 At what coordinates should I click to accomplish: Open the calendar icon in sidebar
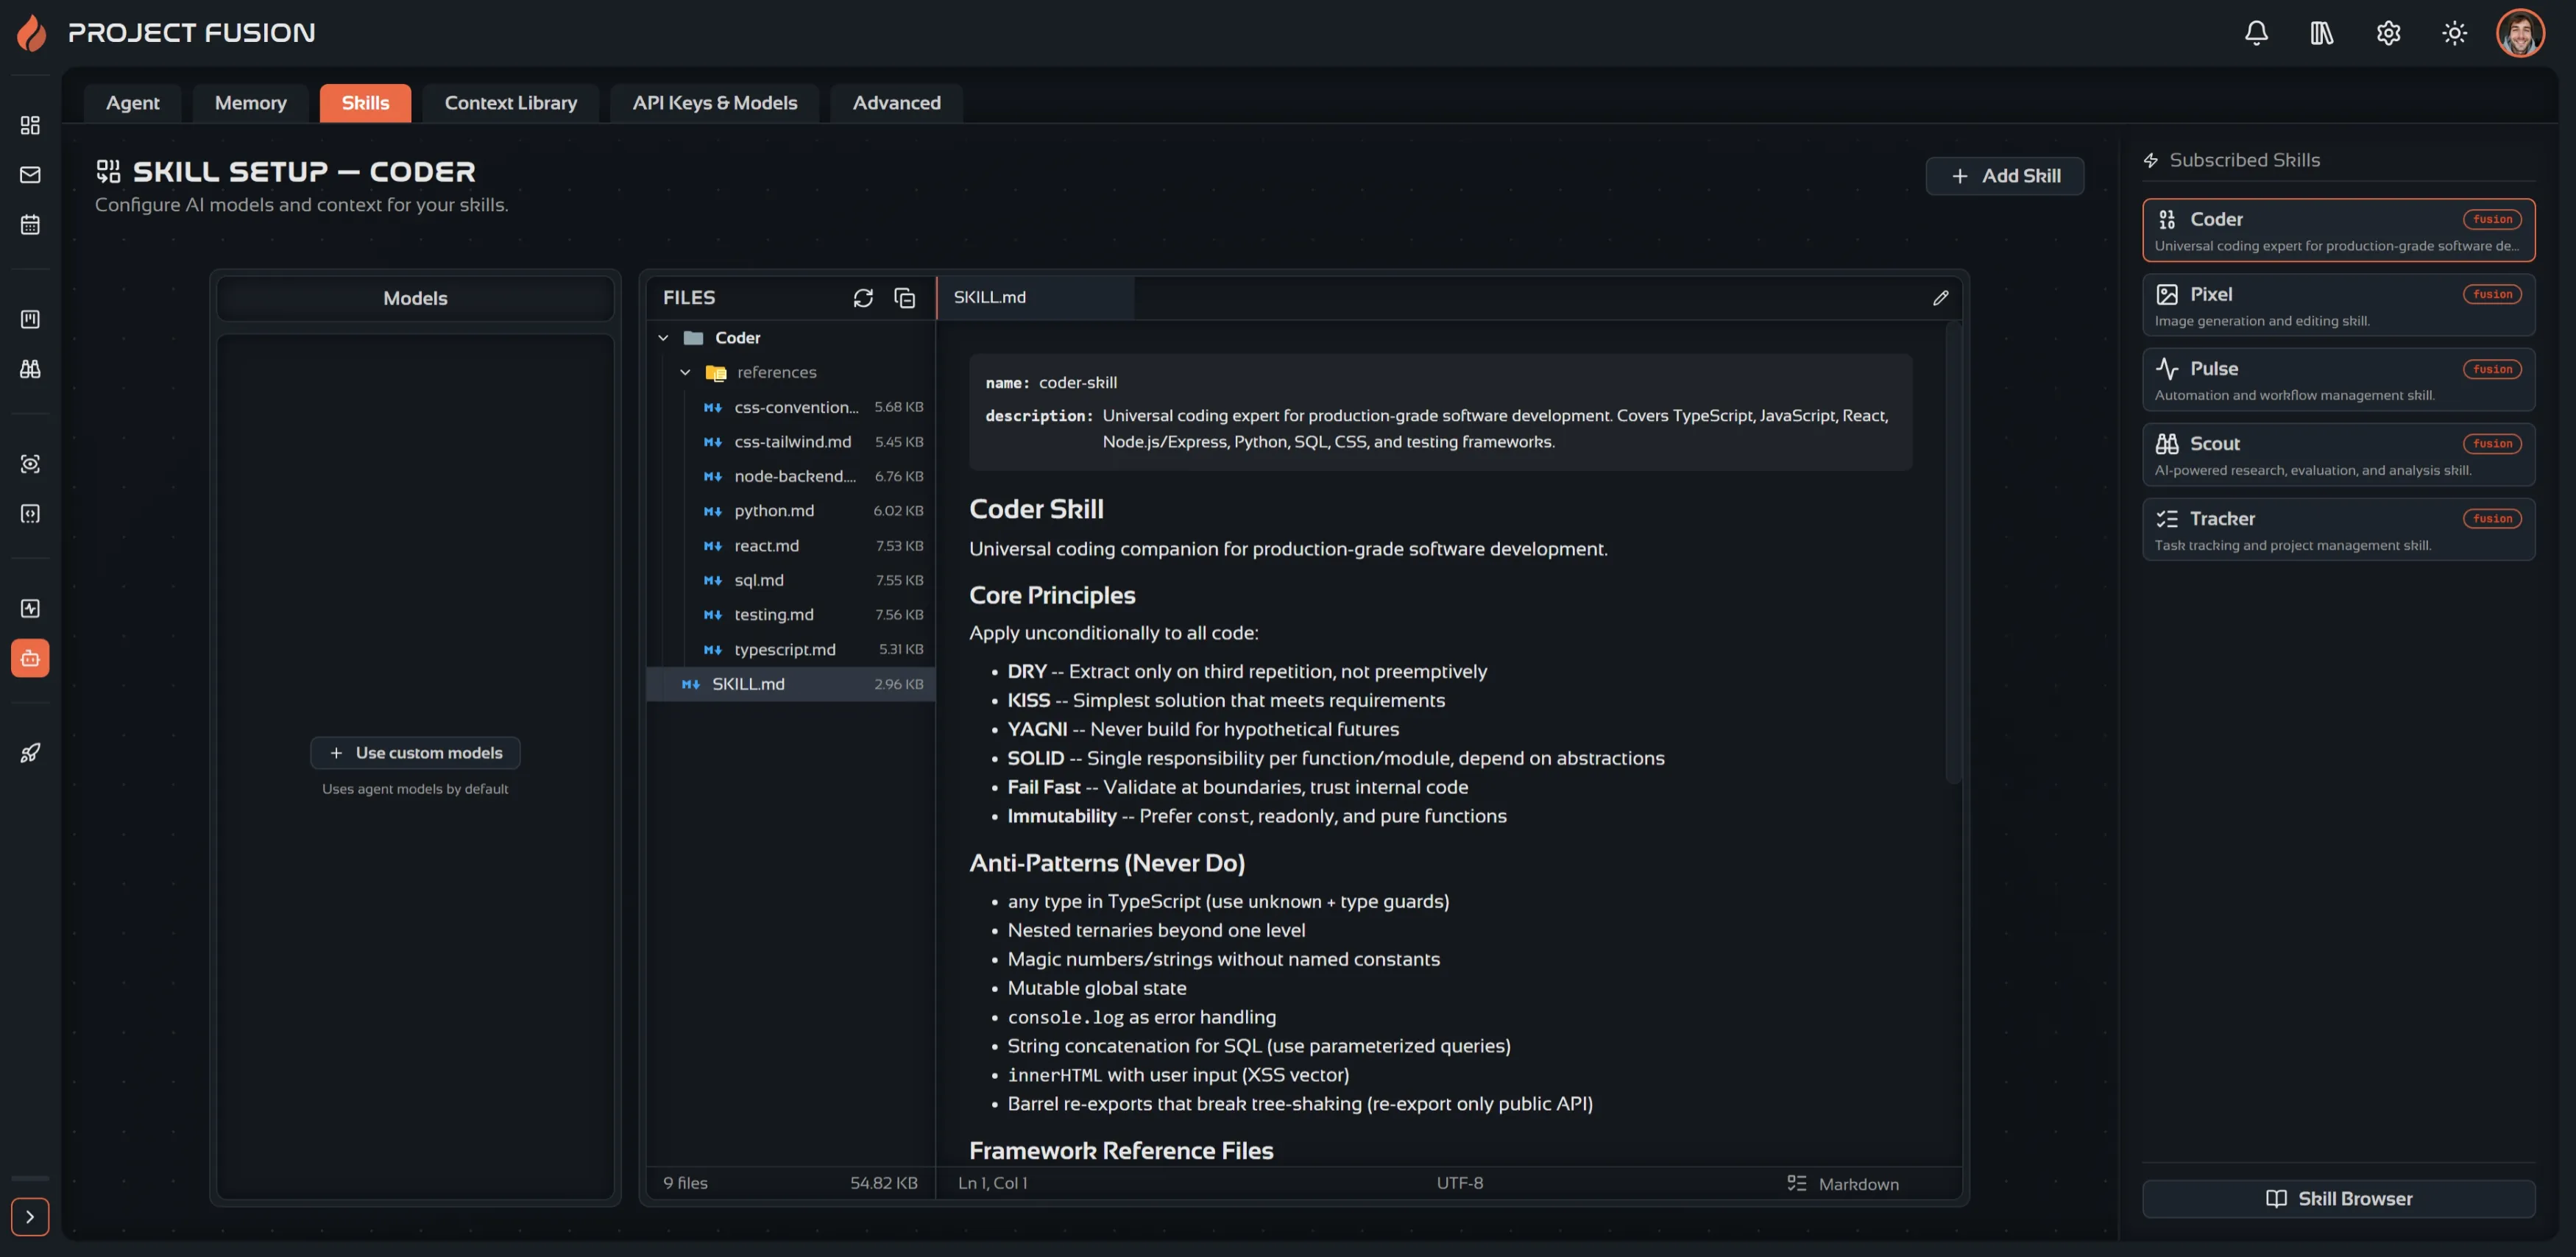coord(30,224)
